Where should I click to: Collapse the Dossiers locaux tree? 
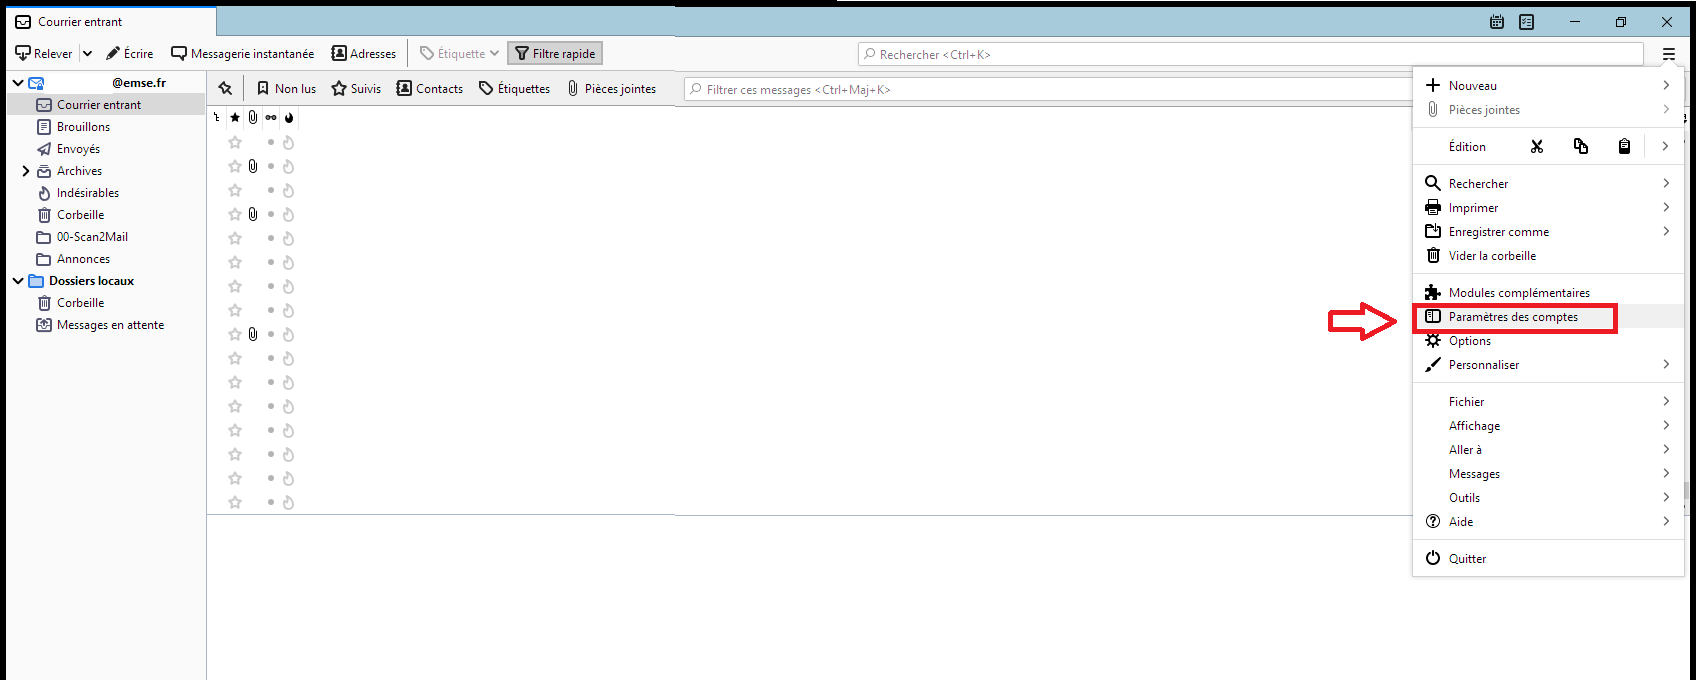[x=18, y=281]
